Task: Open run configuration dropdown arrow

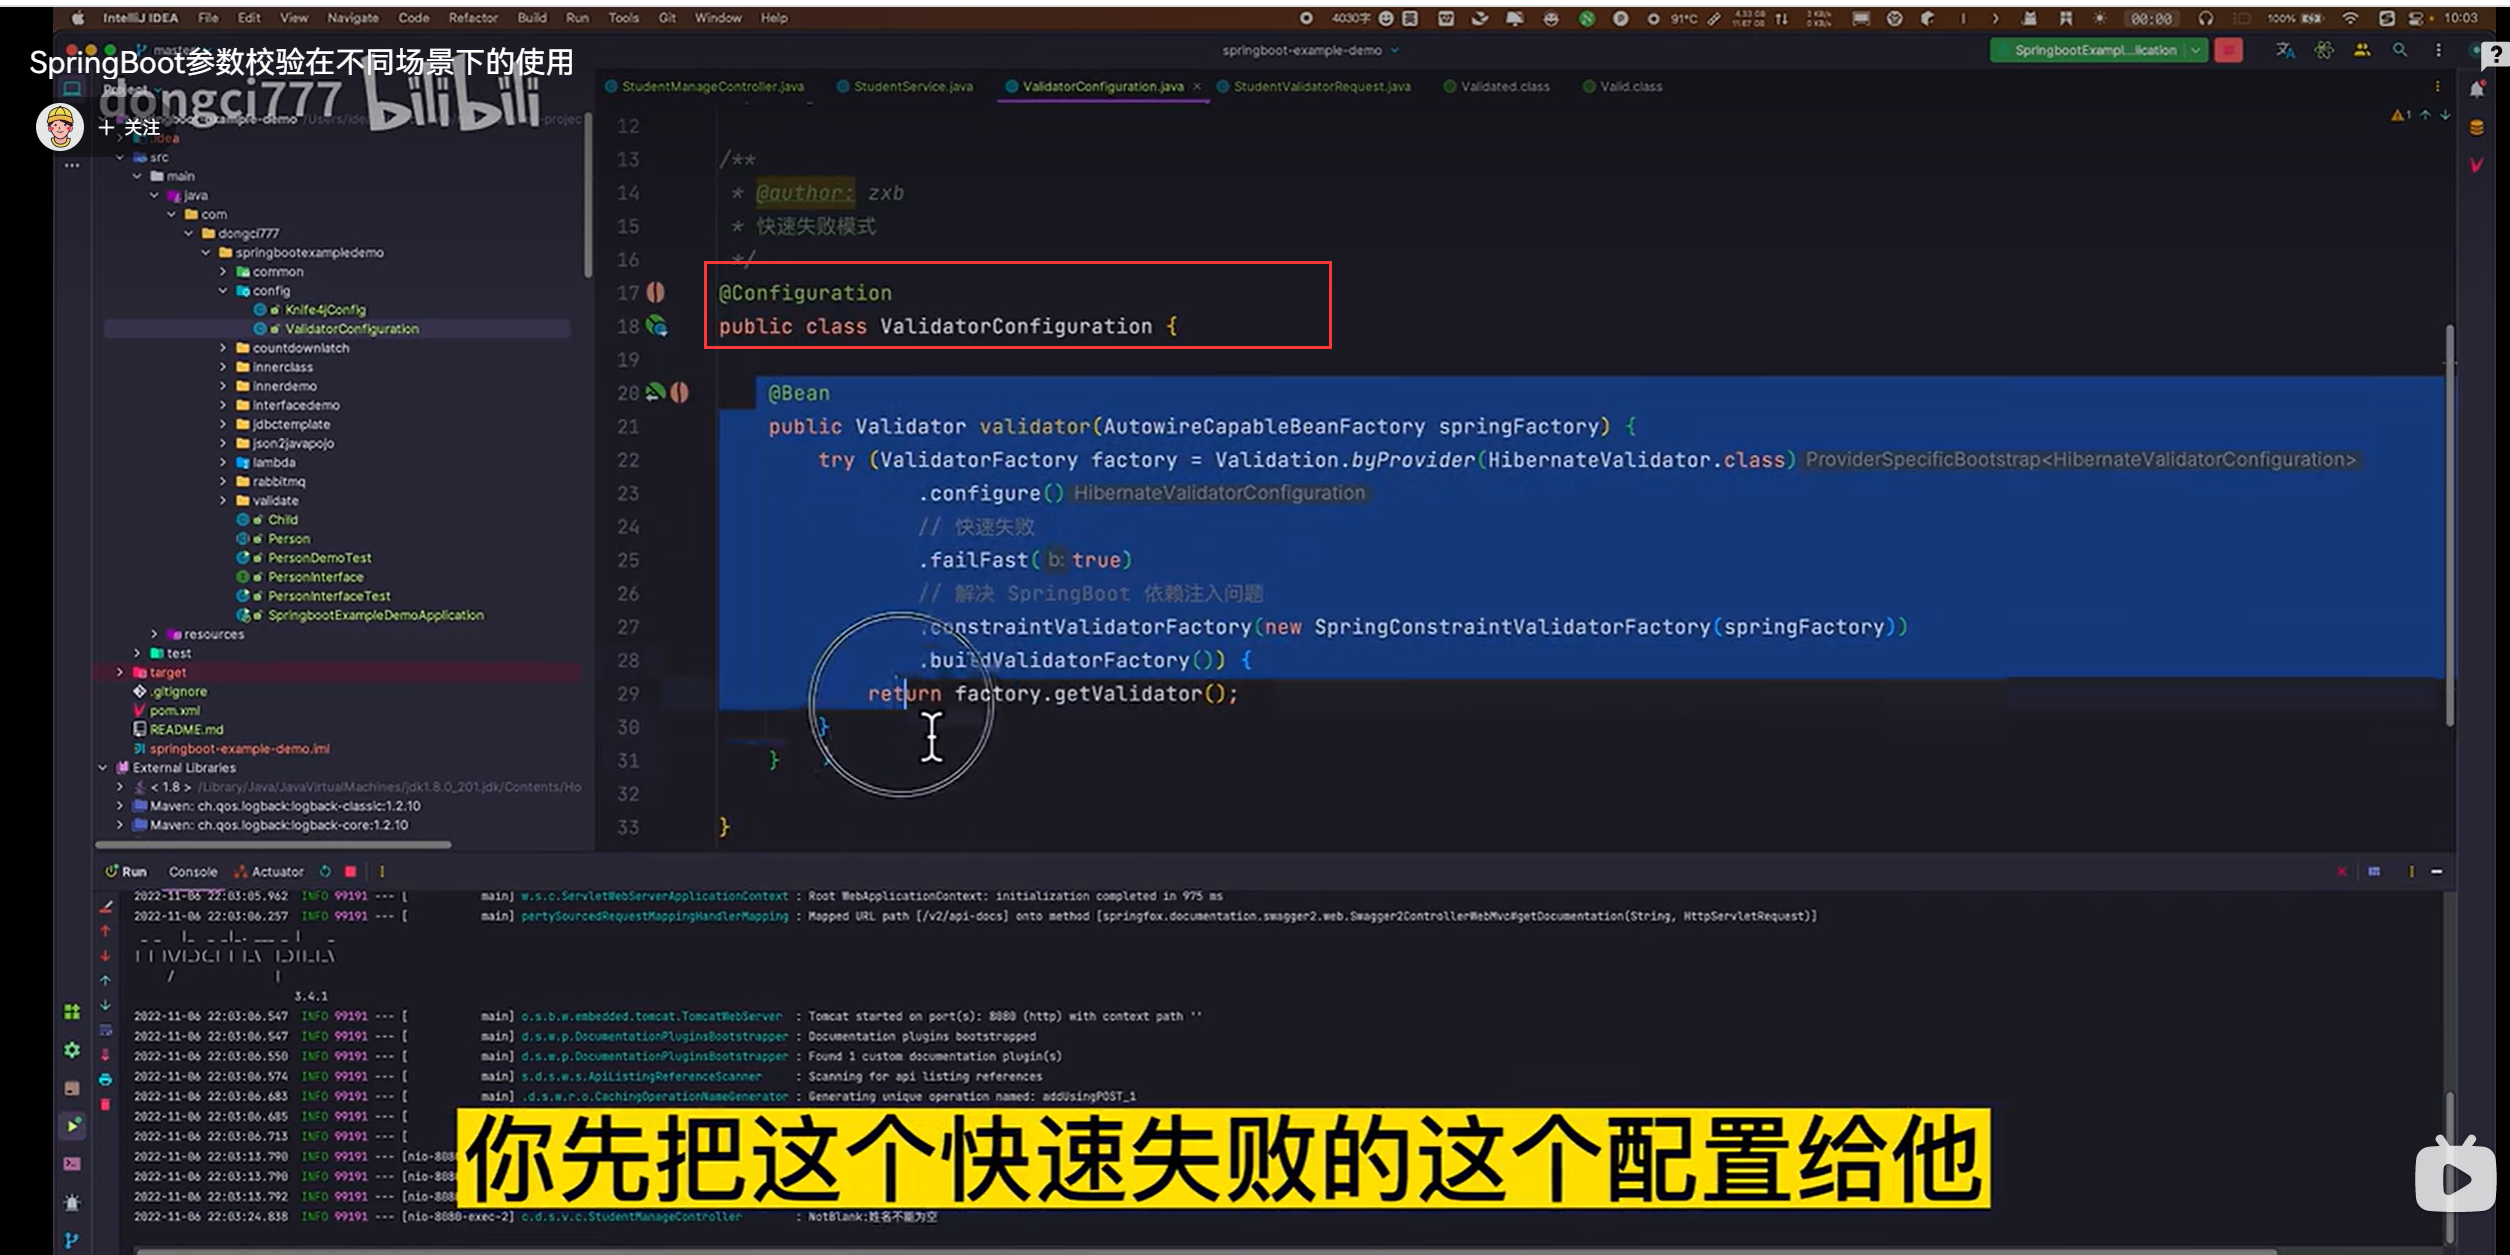Action: click(x=2195, y=50)
